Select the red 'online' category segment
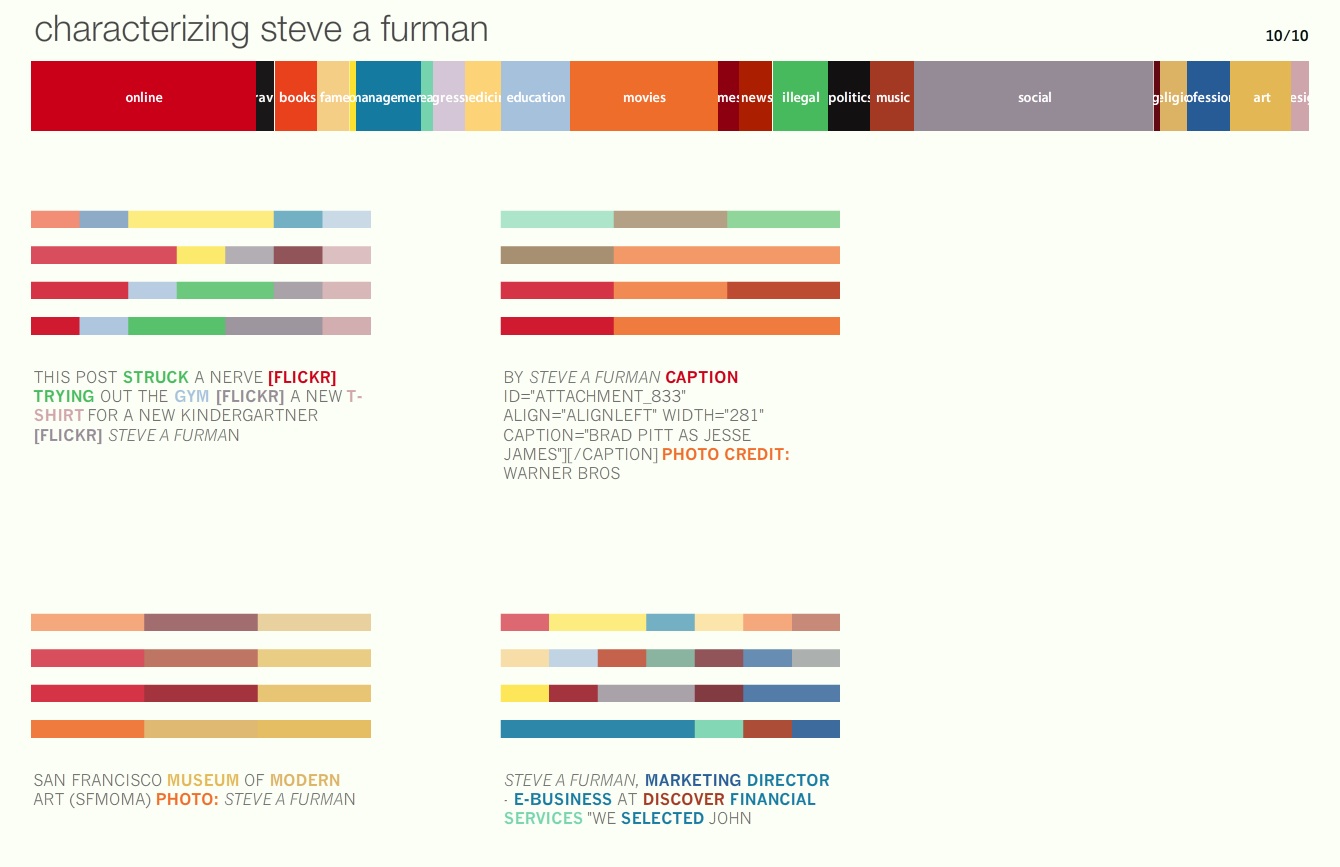Image resolution: width=1340 pixels, height=867 pixels. [x=143, y=97]
